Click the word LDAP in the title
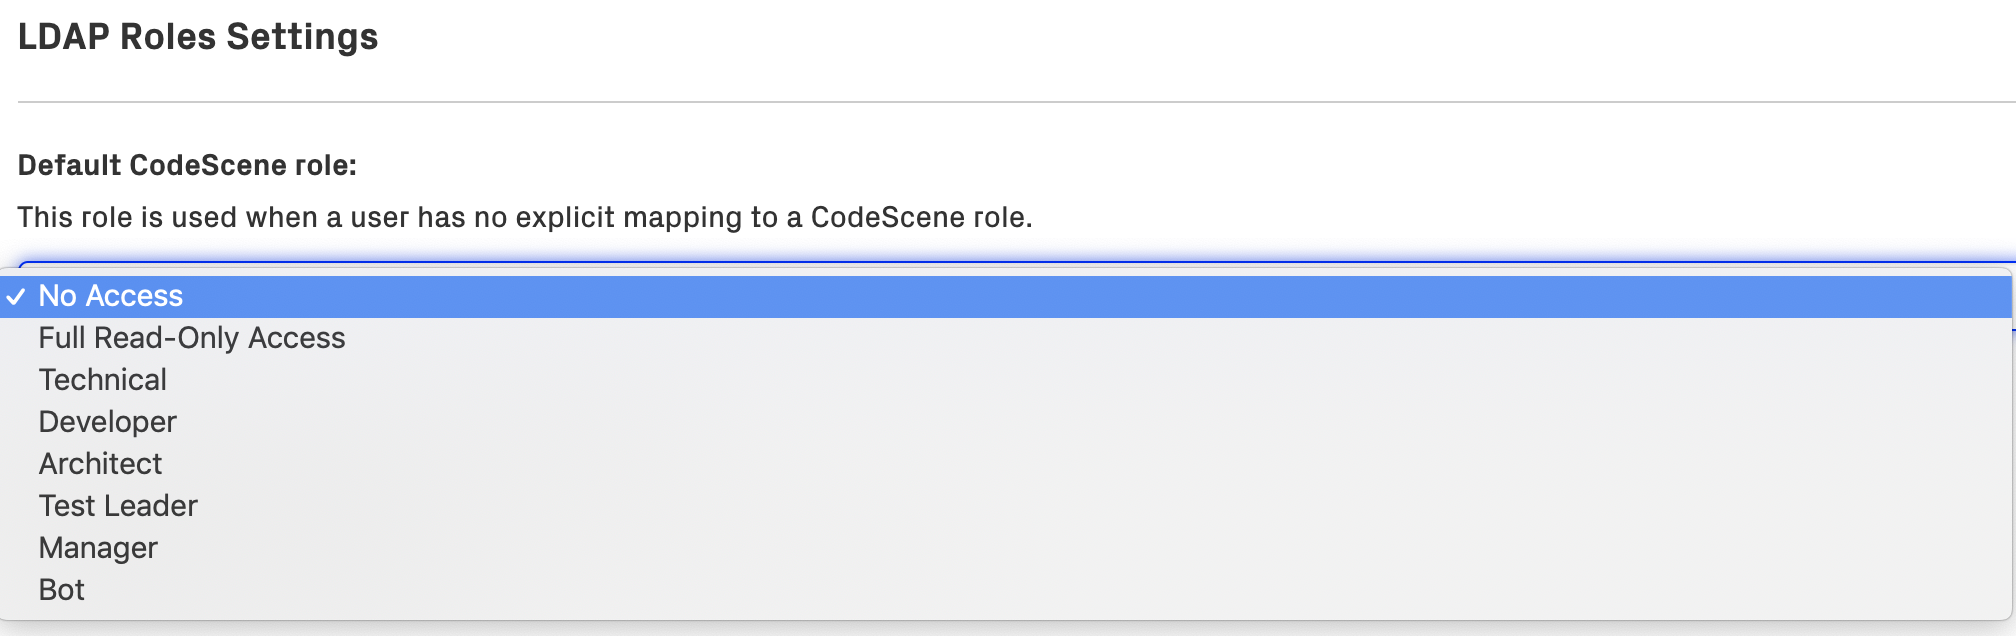 coord(64,38)
